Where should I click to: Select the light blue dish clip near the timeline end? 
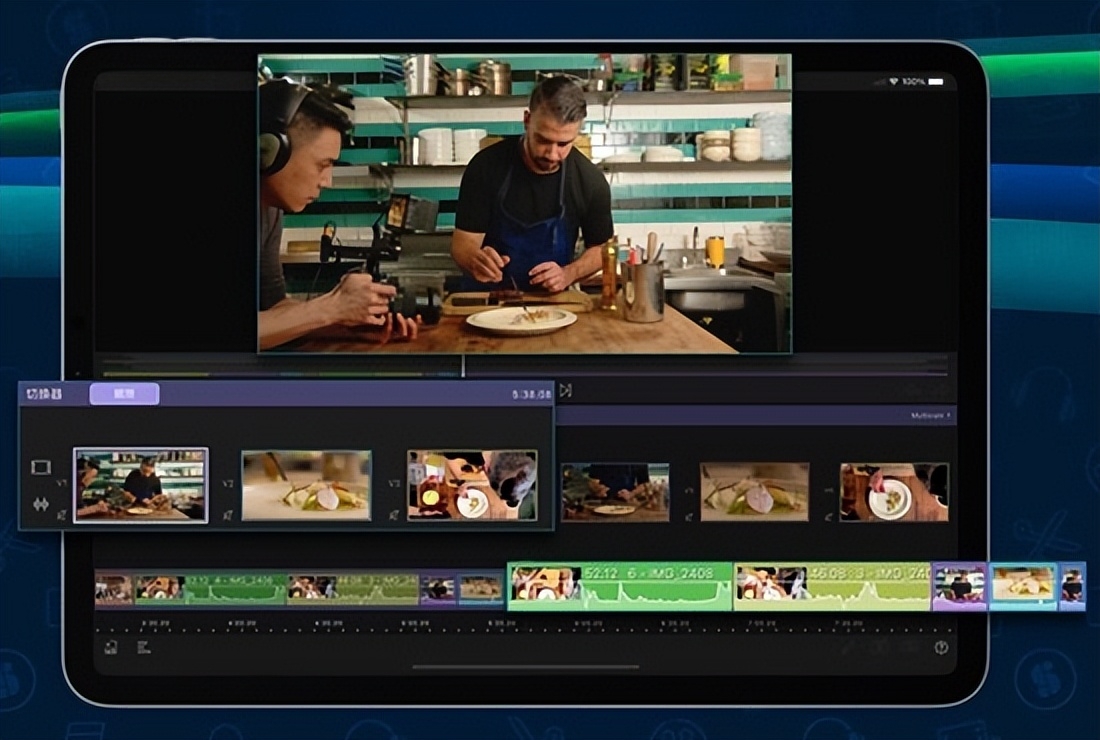point(1023,586)
